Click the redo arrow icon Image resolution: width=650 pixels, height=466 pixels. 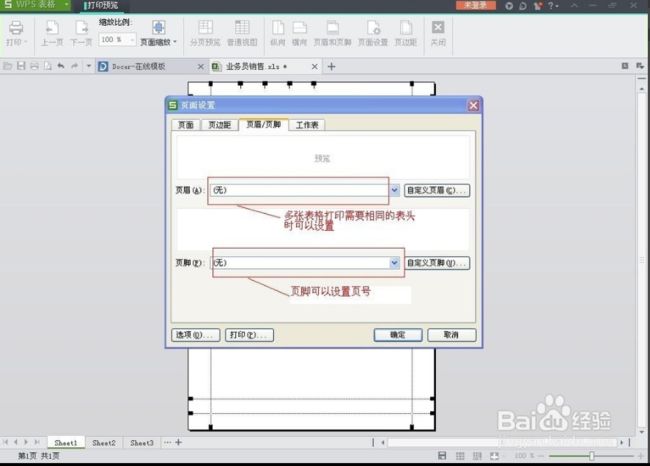(x=75, y=66)
